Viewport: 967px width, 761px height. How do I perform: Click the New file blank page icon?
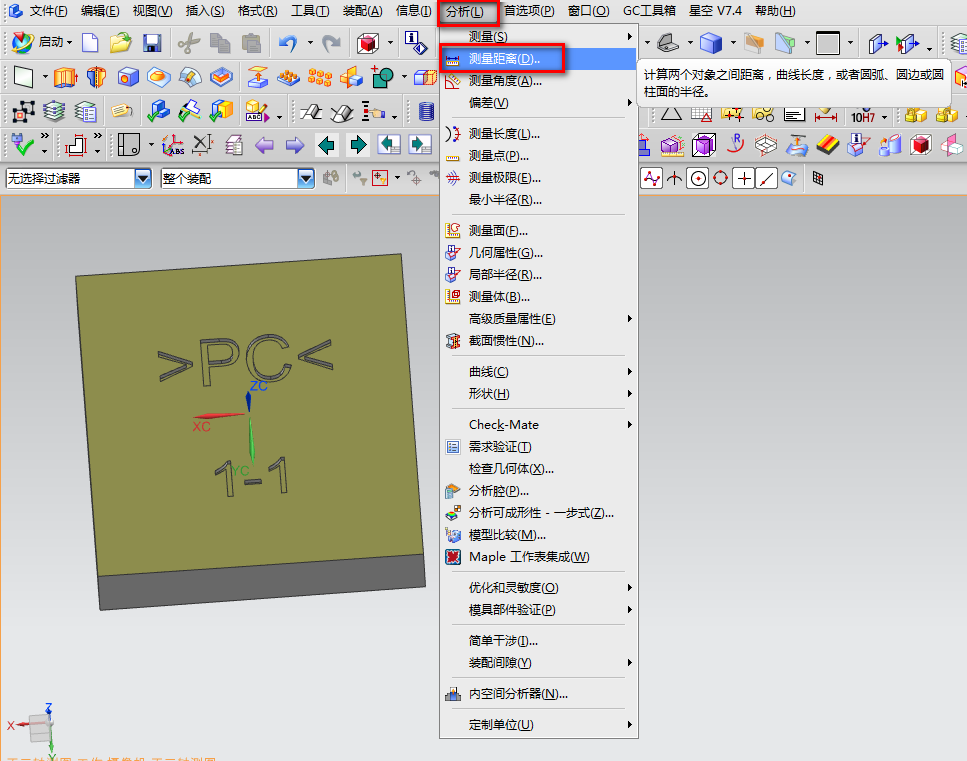[x=90, y=43]
